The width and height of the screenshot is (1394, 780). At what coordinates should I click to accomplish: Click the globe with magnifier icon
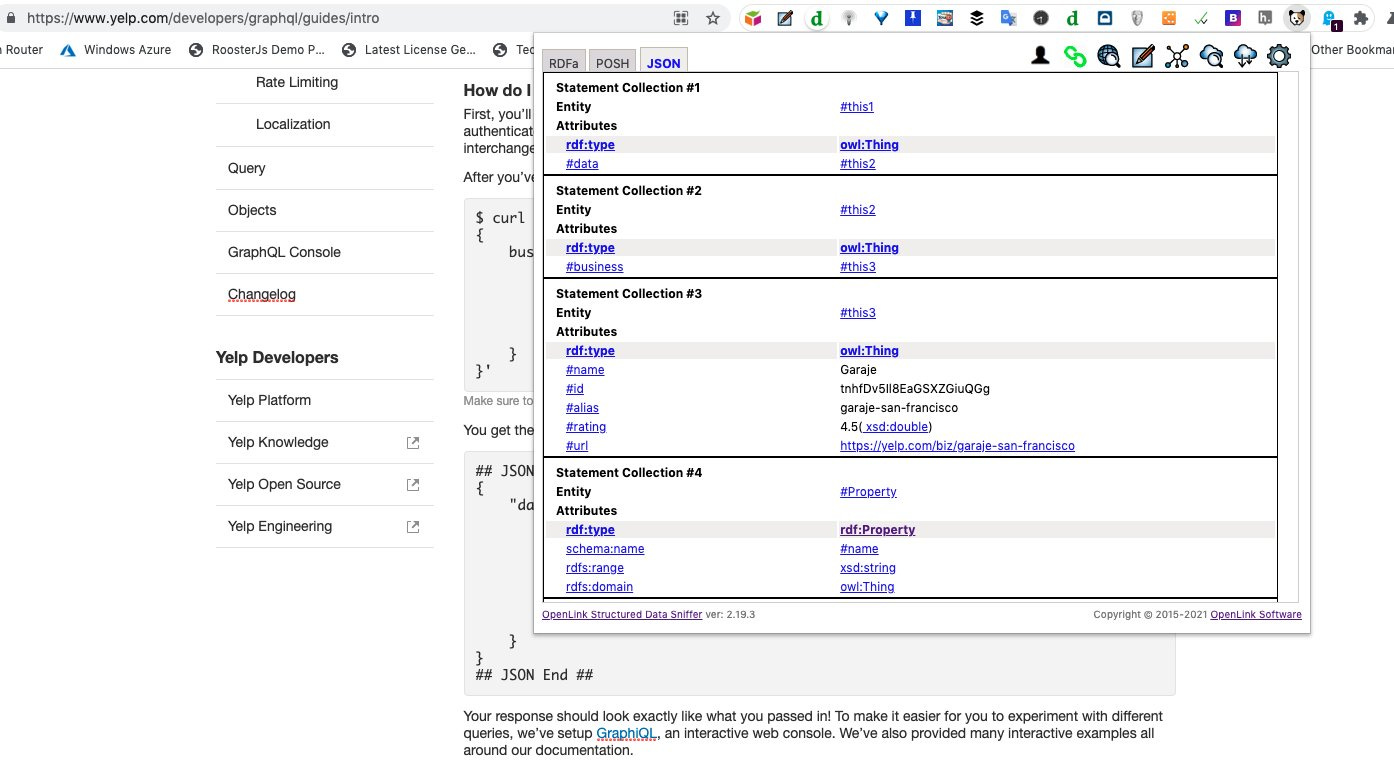pos(1109,57)
